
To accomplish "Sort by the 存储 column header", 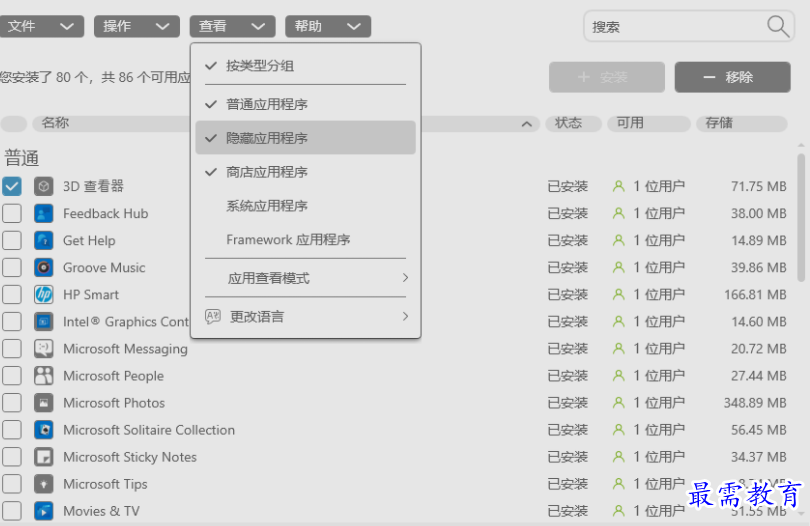I will point(741,123).
